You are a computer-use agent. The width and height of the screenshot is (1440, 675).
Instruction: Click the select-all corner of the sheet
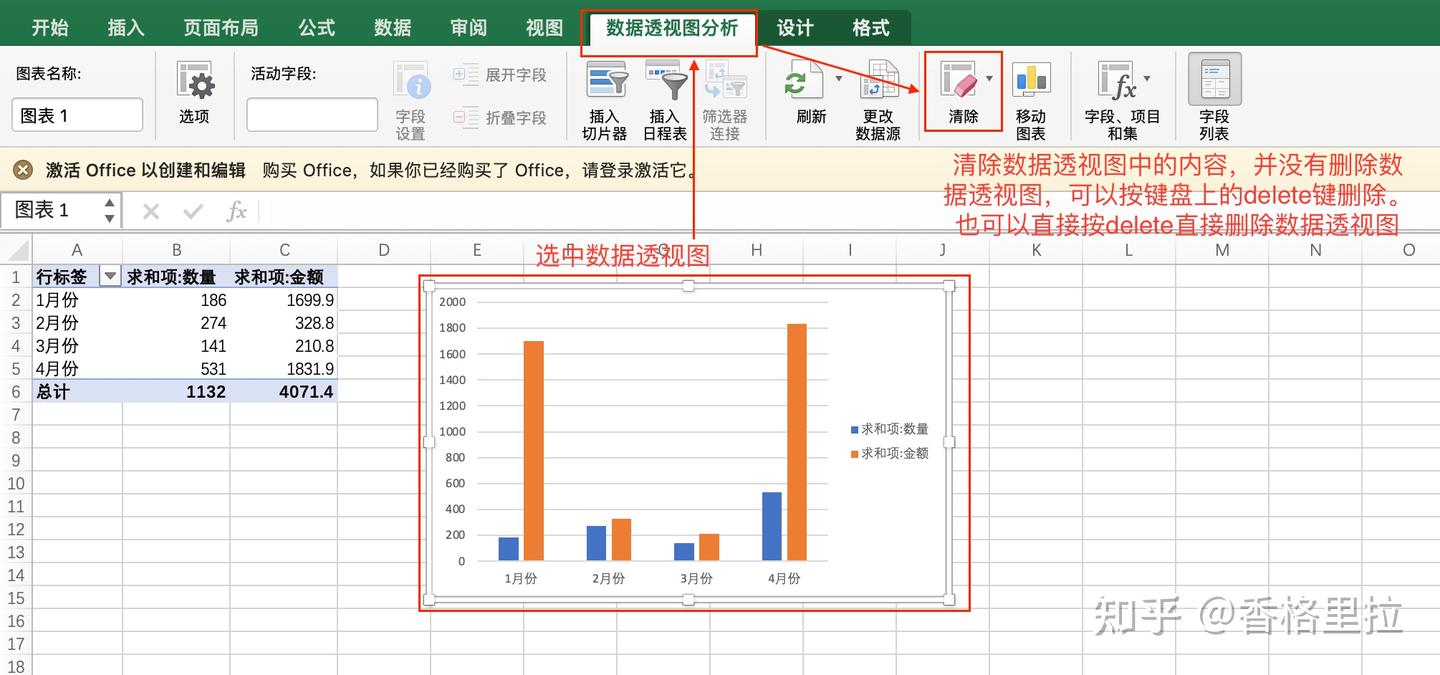16,250
